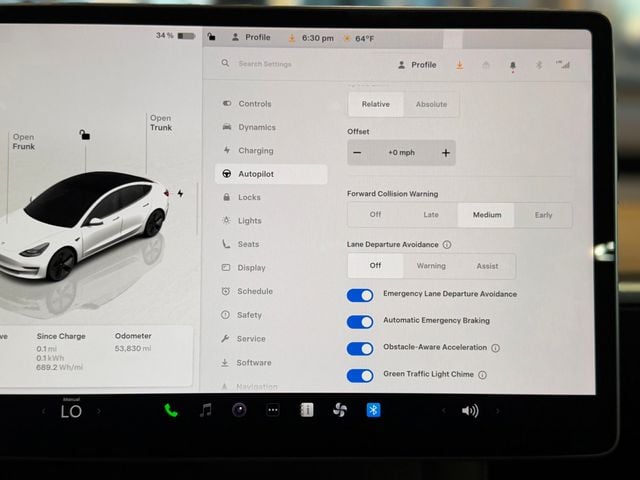Image resolution: width=640 pixels, height=480 pixels.
Task: Lower temperature with left chevron by LO
Action: (x=44, y=411)
